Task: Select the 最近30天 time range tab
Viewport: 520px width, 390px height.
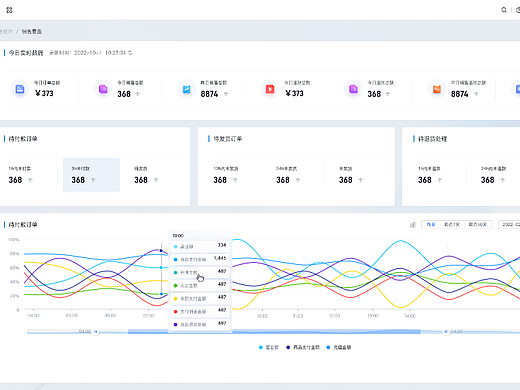Action: pyautogui.click(x=478, y=225)
